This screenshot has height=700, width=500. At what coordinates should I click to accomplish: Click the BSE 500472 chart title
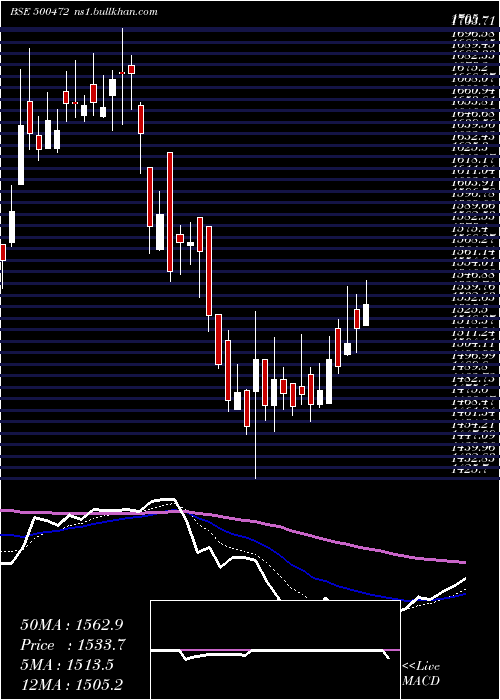click(84, 12)
